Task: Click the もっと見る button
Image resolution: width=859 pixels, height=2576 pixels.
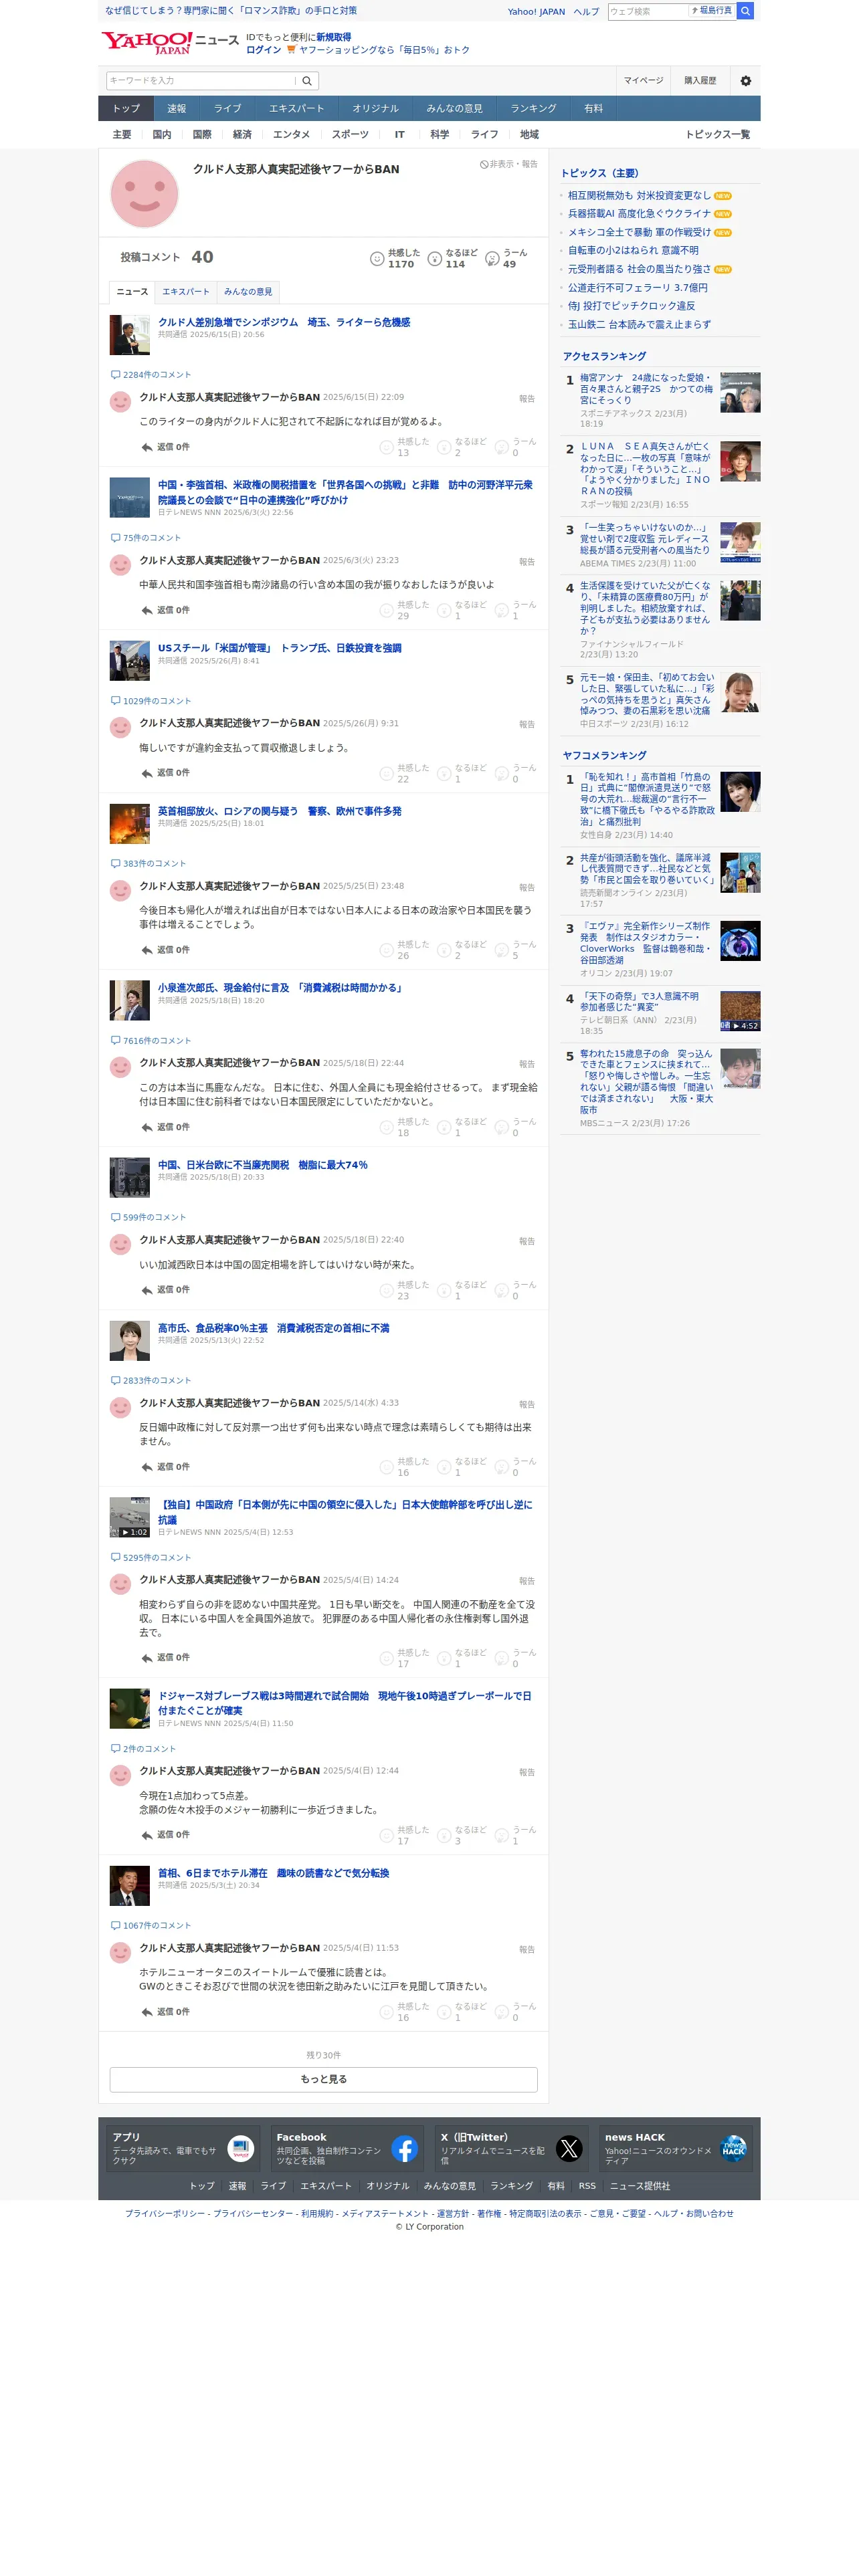Action: 324,2079
